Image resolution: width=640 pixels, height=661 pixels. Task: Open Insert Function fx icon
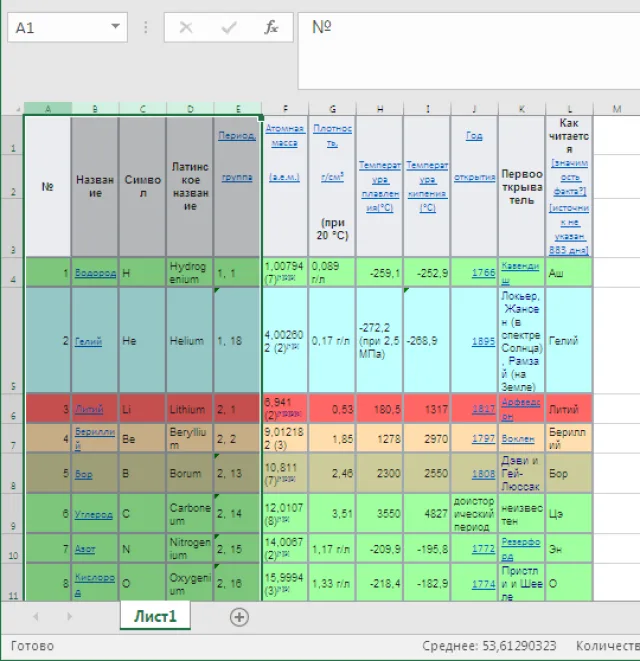pos(271,27)
